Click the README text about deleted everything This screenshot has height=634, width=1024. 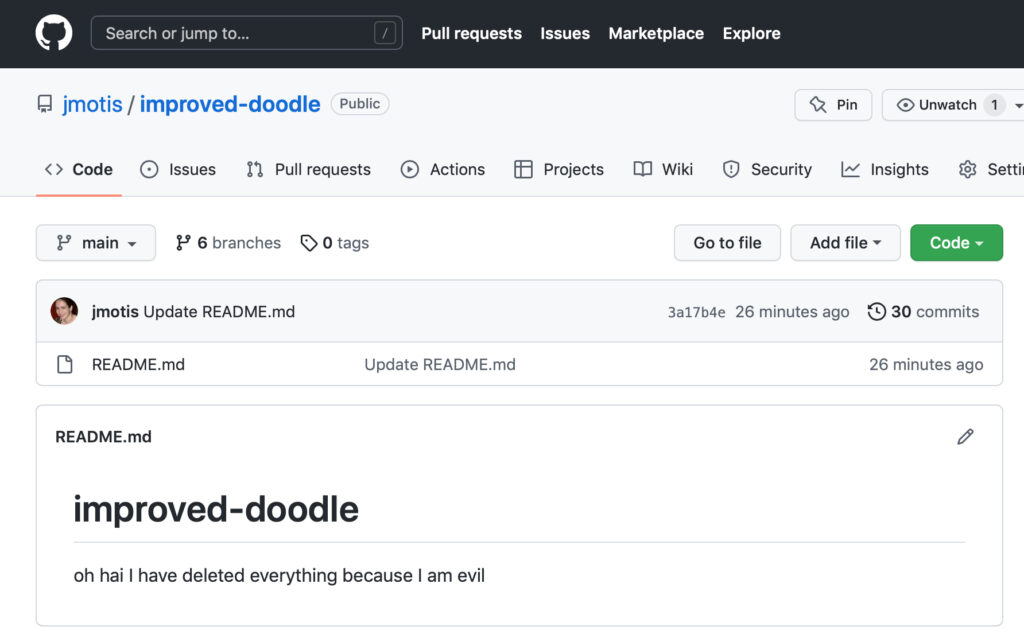pos(279,576)
